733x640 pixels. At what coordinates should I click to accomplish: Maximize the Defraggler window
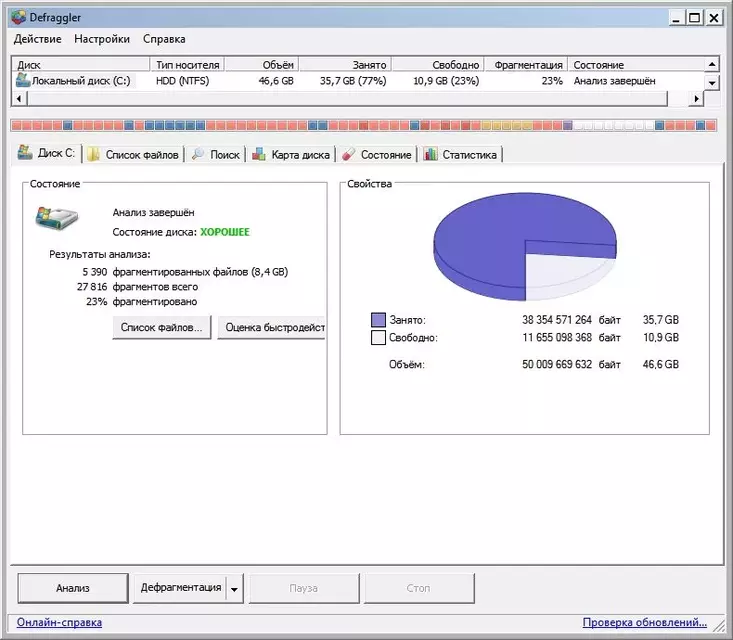pyautogui.click(x=695, y=18)
